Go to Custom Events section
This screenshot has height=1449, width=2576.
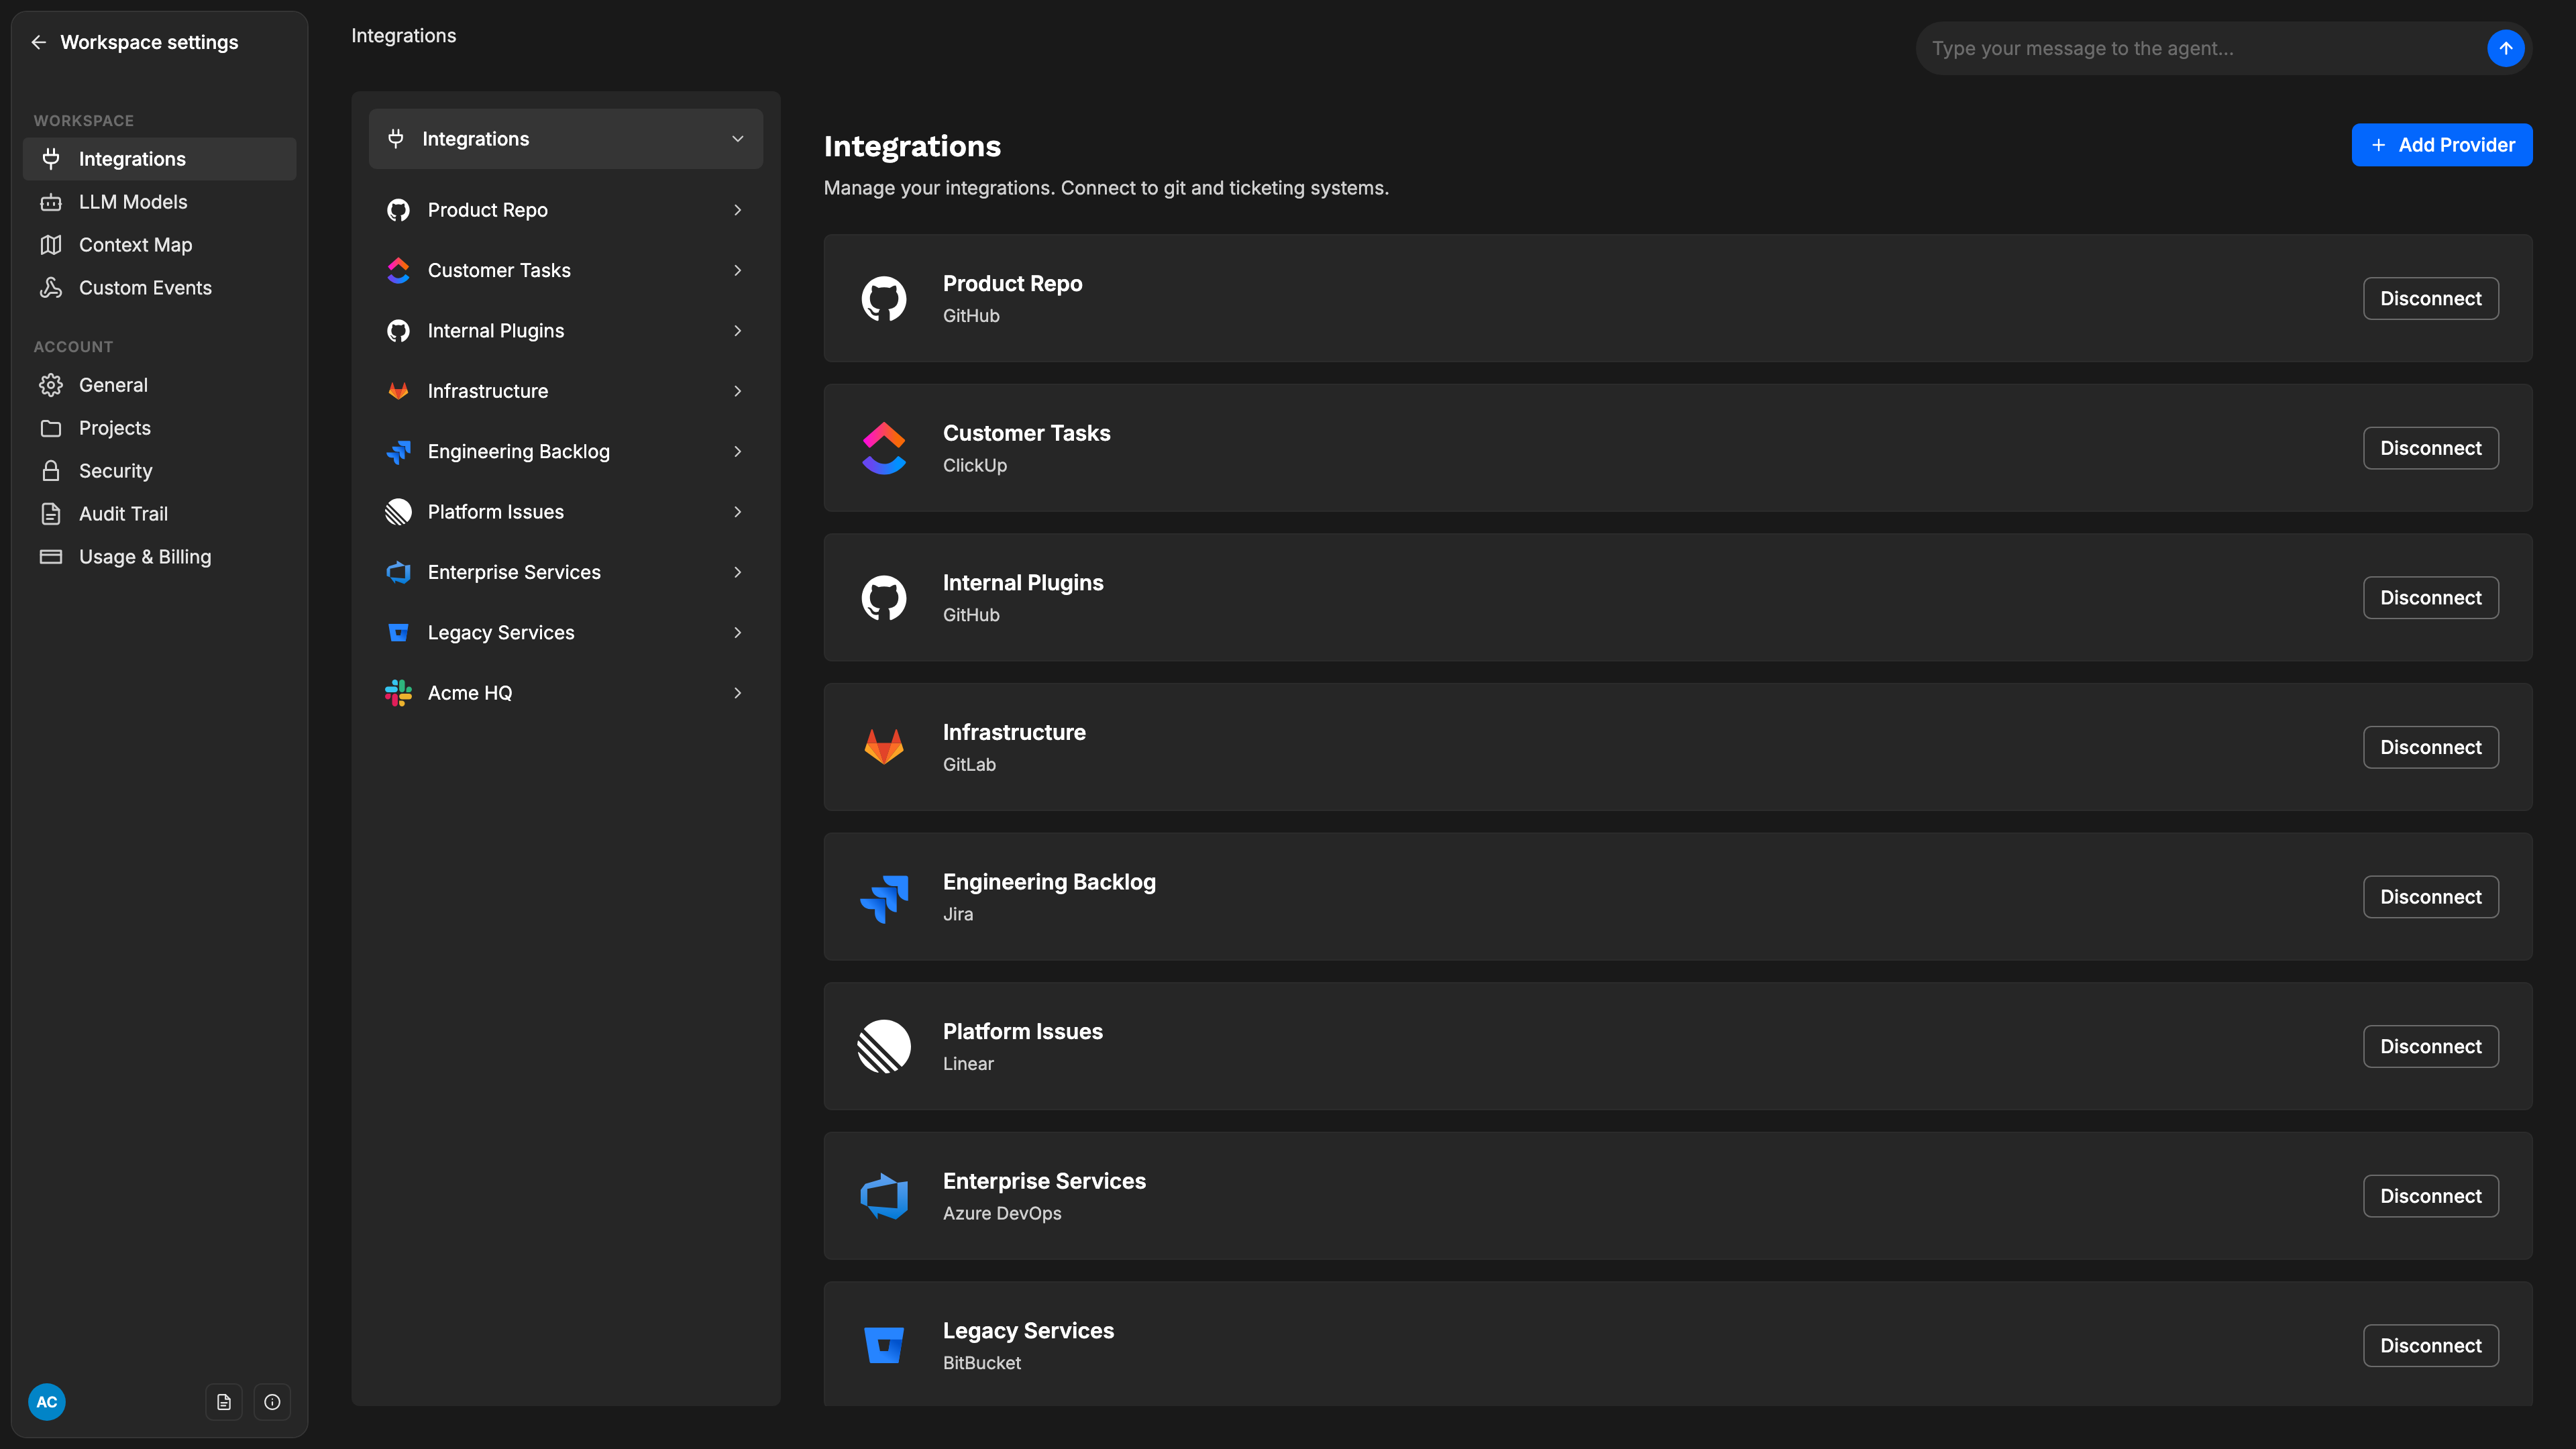pos(160,288)
